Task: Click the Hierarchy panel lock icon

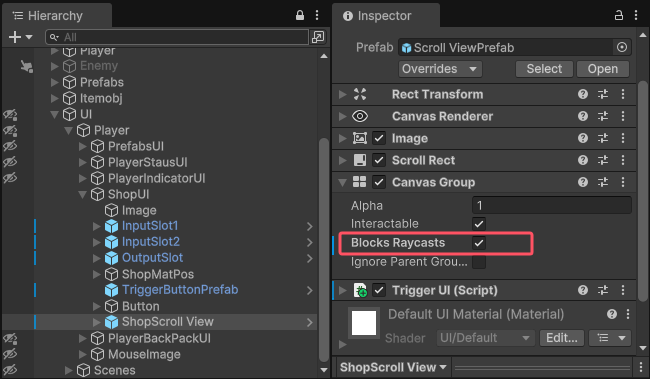Action: (300, 15)
